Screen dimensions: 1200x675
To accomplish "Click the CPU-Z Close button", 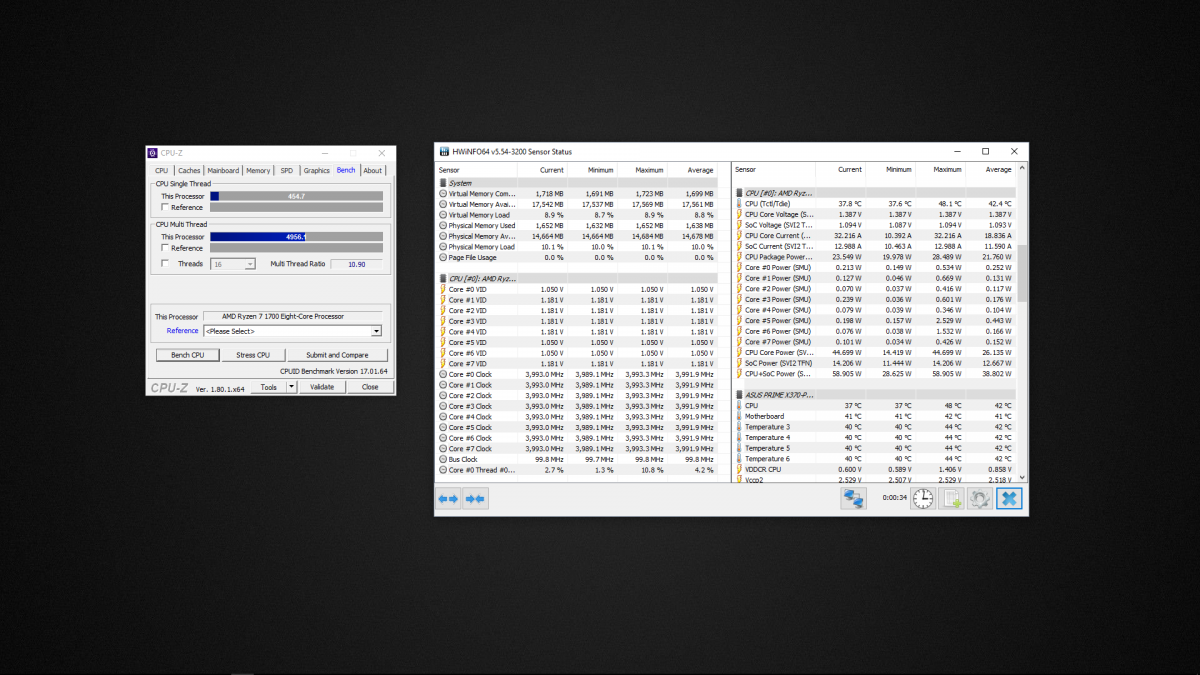I will (x=370, y=387).
